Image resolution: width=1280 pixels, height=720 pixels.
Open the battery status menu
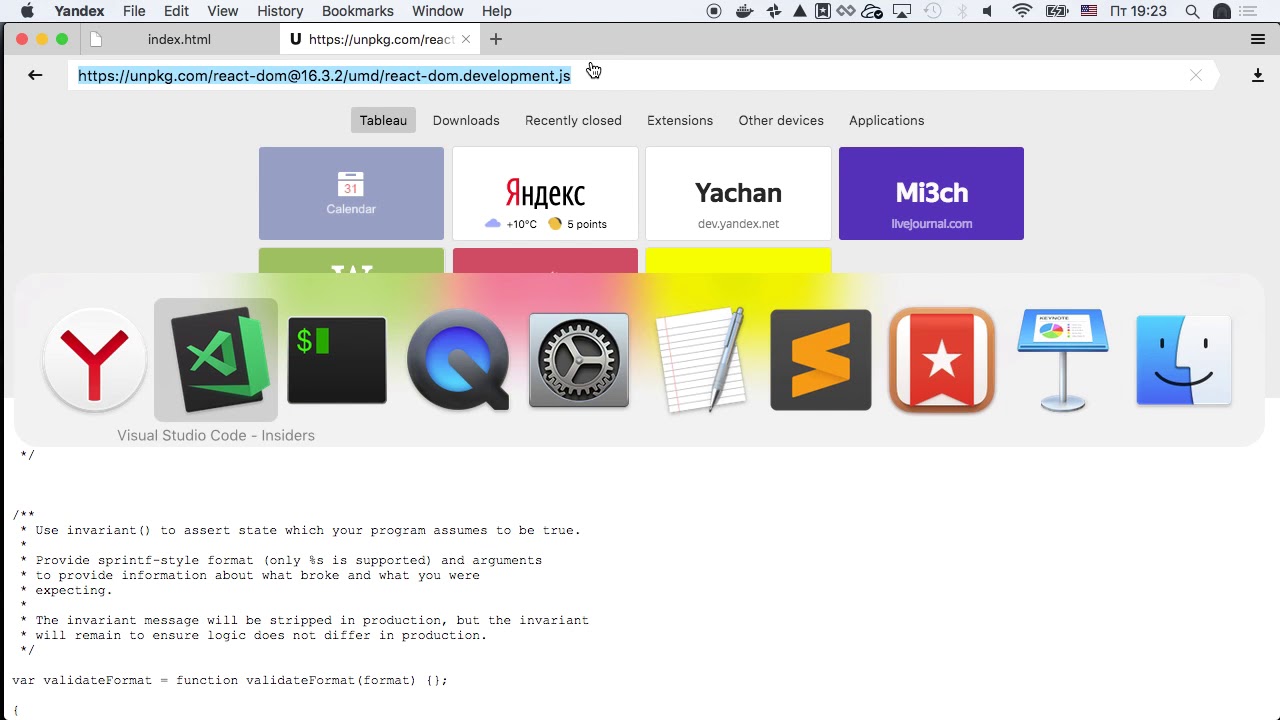pos(1057,11)
